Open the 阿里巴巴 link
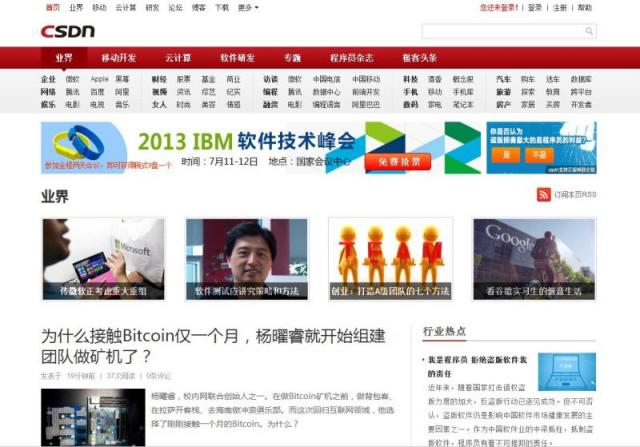 pos(366,105)
